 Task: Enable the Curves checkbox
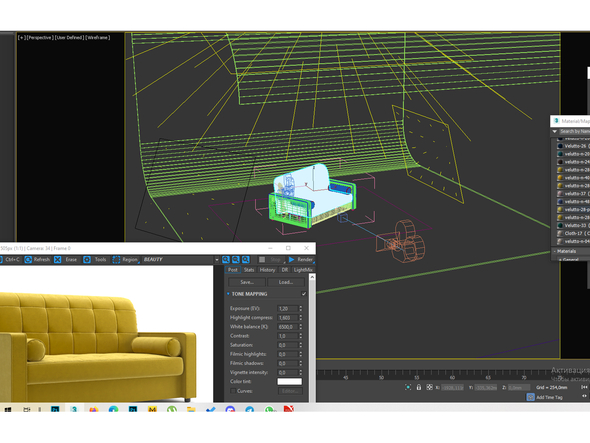point(233,391)
